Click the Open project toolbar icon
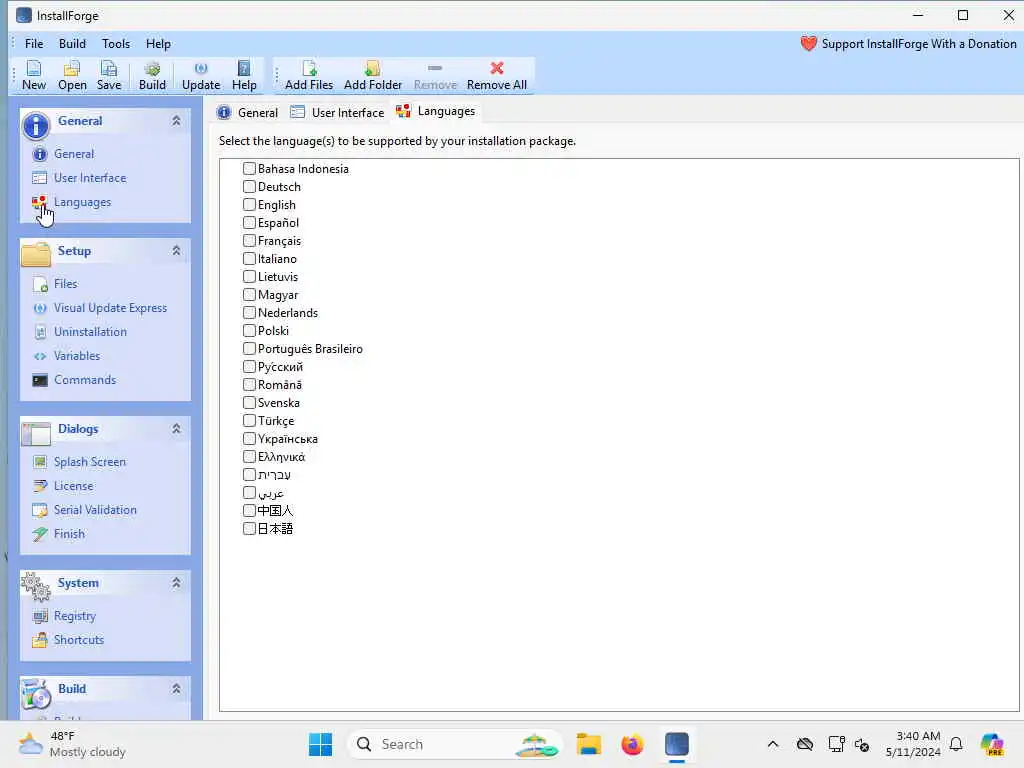1024x768 pixels. pos(72,76)
